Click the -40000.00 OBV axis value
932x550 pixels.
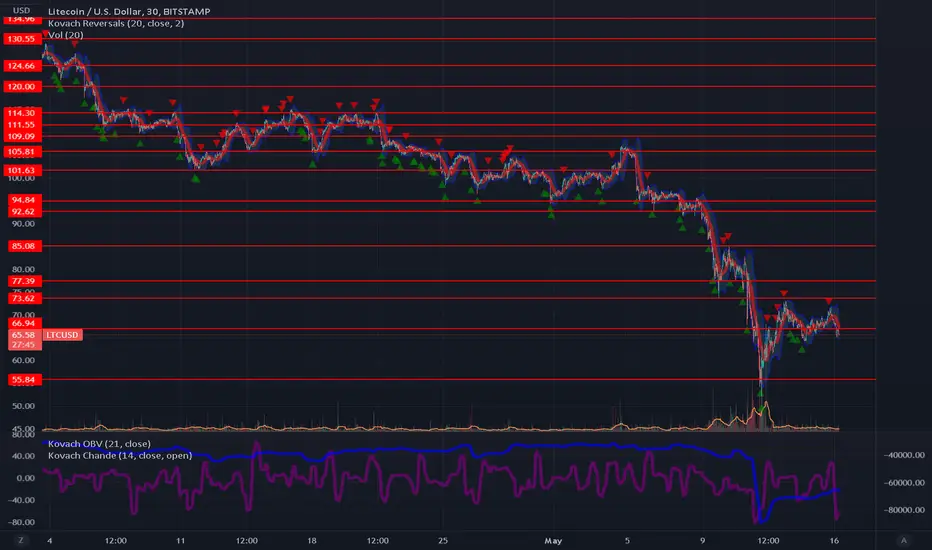[x=904, y=455]
